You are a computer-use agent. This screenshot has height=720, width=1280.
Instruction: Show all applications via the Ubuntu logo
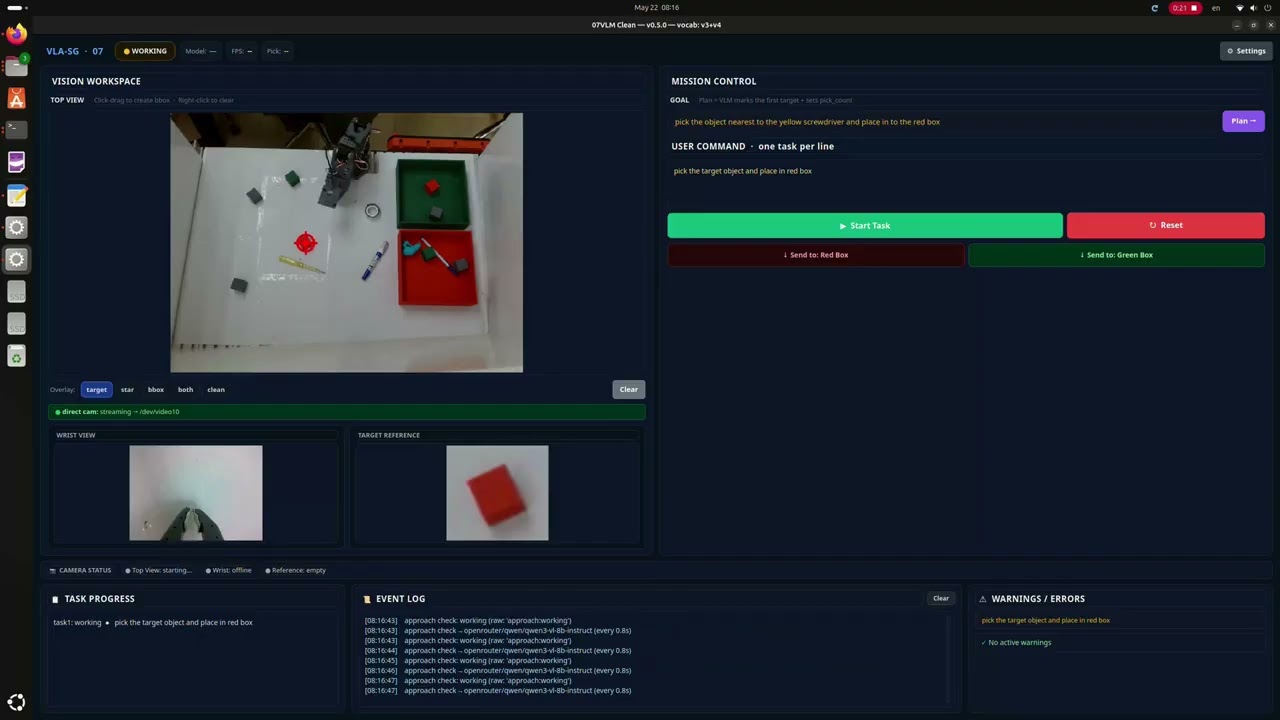(16, 702)
